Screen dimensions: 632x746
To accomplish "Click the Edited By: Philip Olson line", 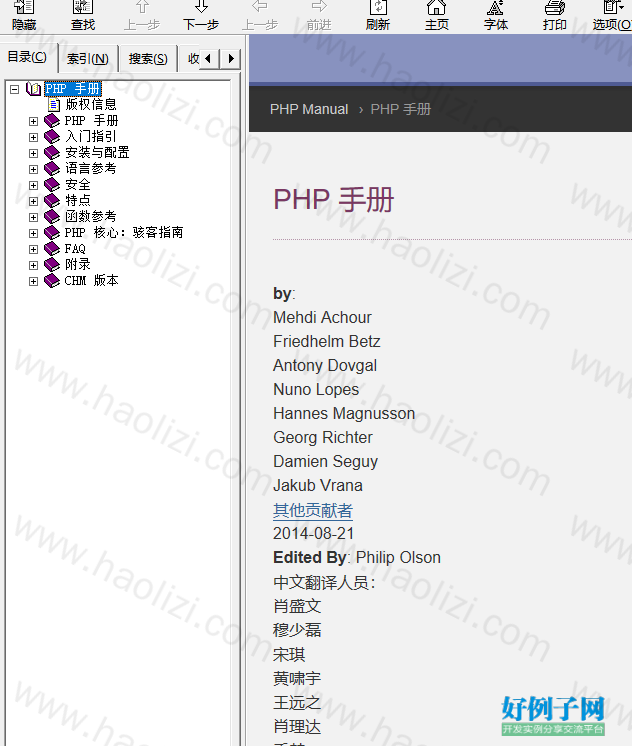I will 357,558.
